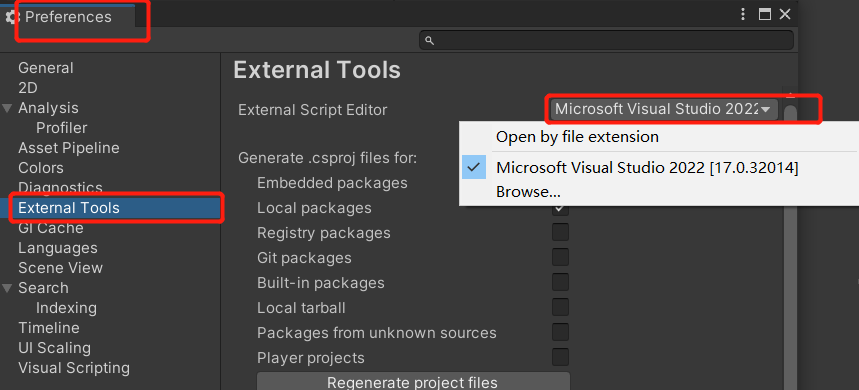Enable the Built-in packages checkbox

coord(560,283)
